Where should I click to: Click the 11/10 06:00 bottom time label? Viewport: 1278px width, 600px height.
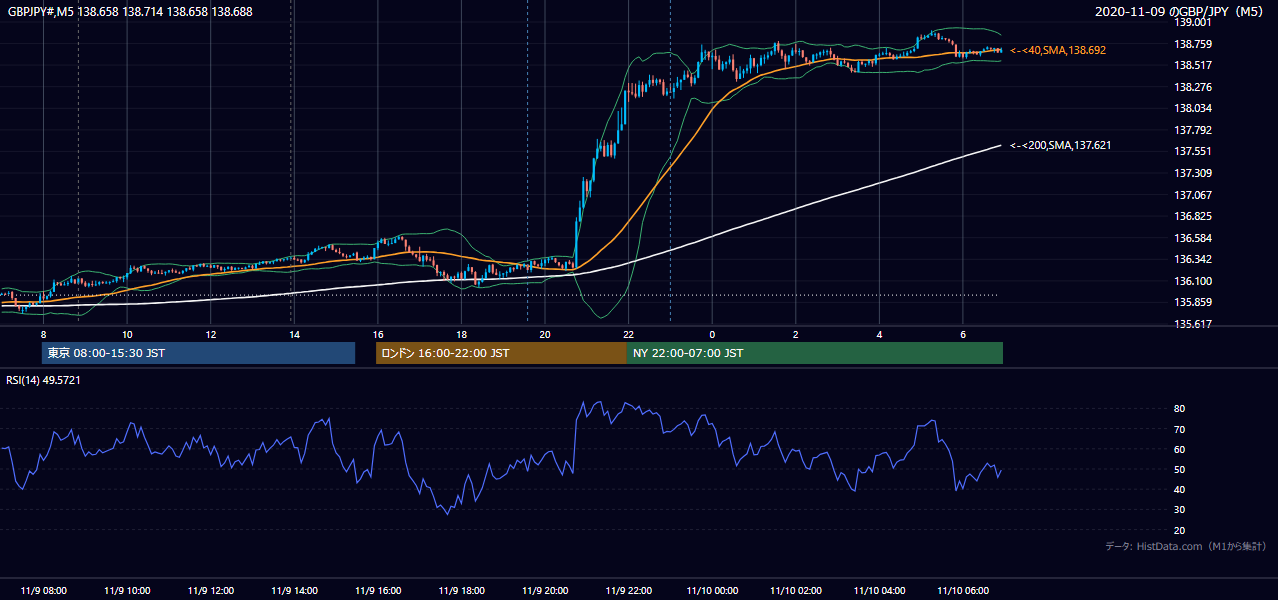click(x=962, y=591)
